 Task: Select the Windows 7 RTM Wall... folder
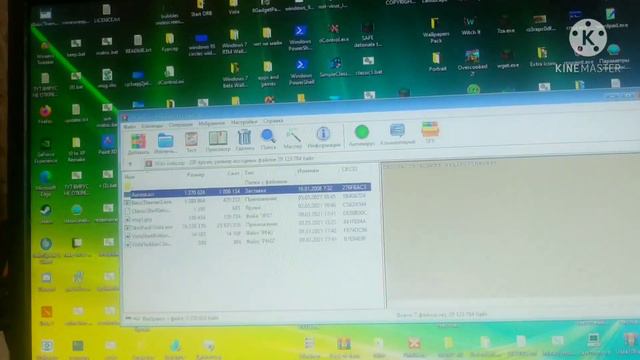(x=234, y=41)
